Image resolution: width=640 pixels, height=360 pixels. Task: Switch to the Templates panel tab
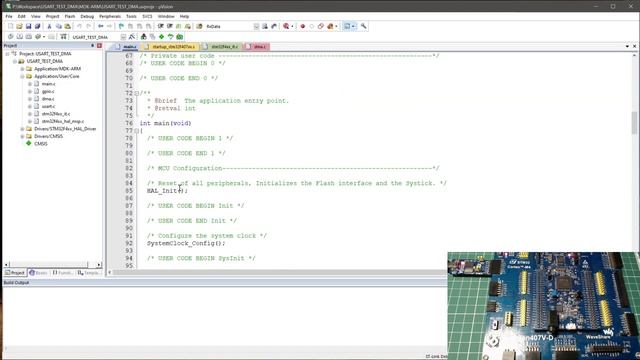click(x=88, y=273)
